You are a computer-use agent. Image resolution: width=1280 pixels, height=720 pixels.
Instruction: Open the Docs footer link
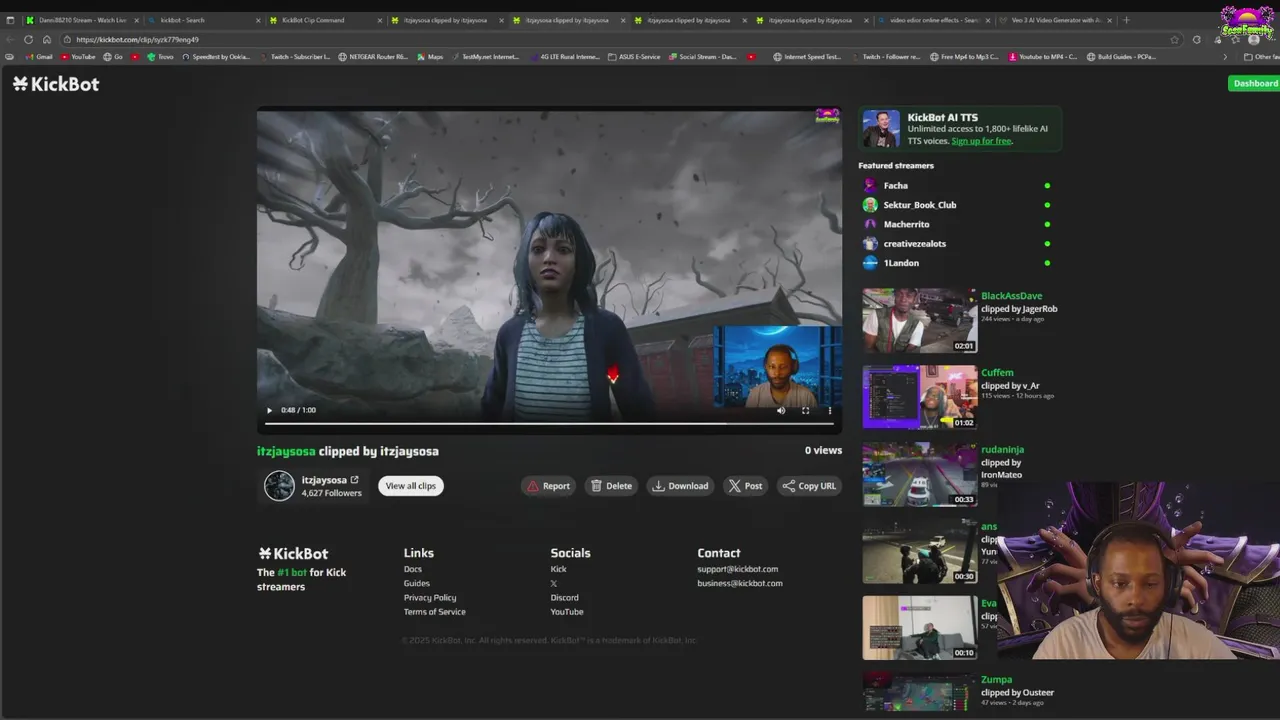[x=413, y=569]
